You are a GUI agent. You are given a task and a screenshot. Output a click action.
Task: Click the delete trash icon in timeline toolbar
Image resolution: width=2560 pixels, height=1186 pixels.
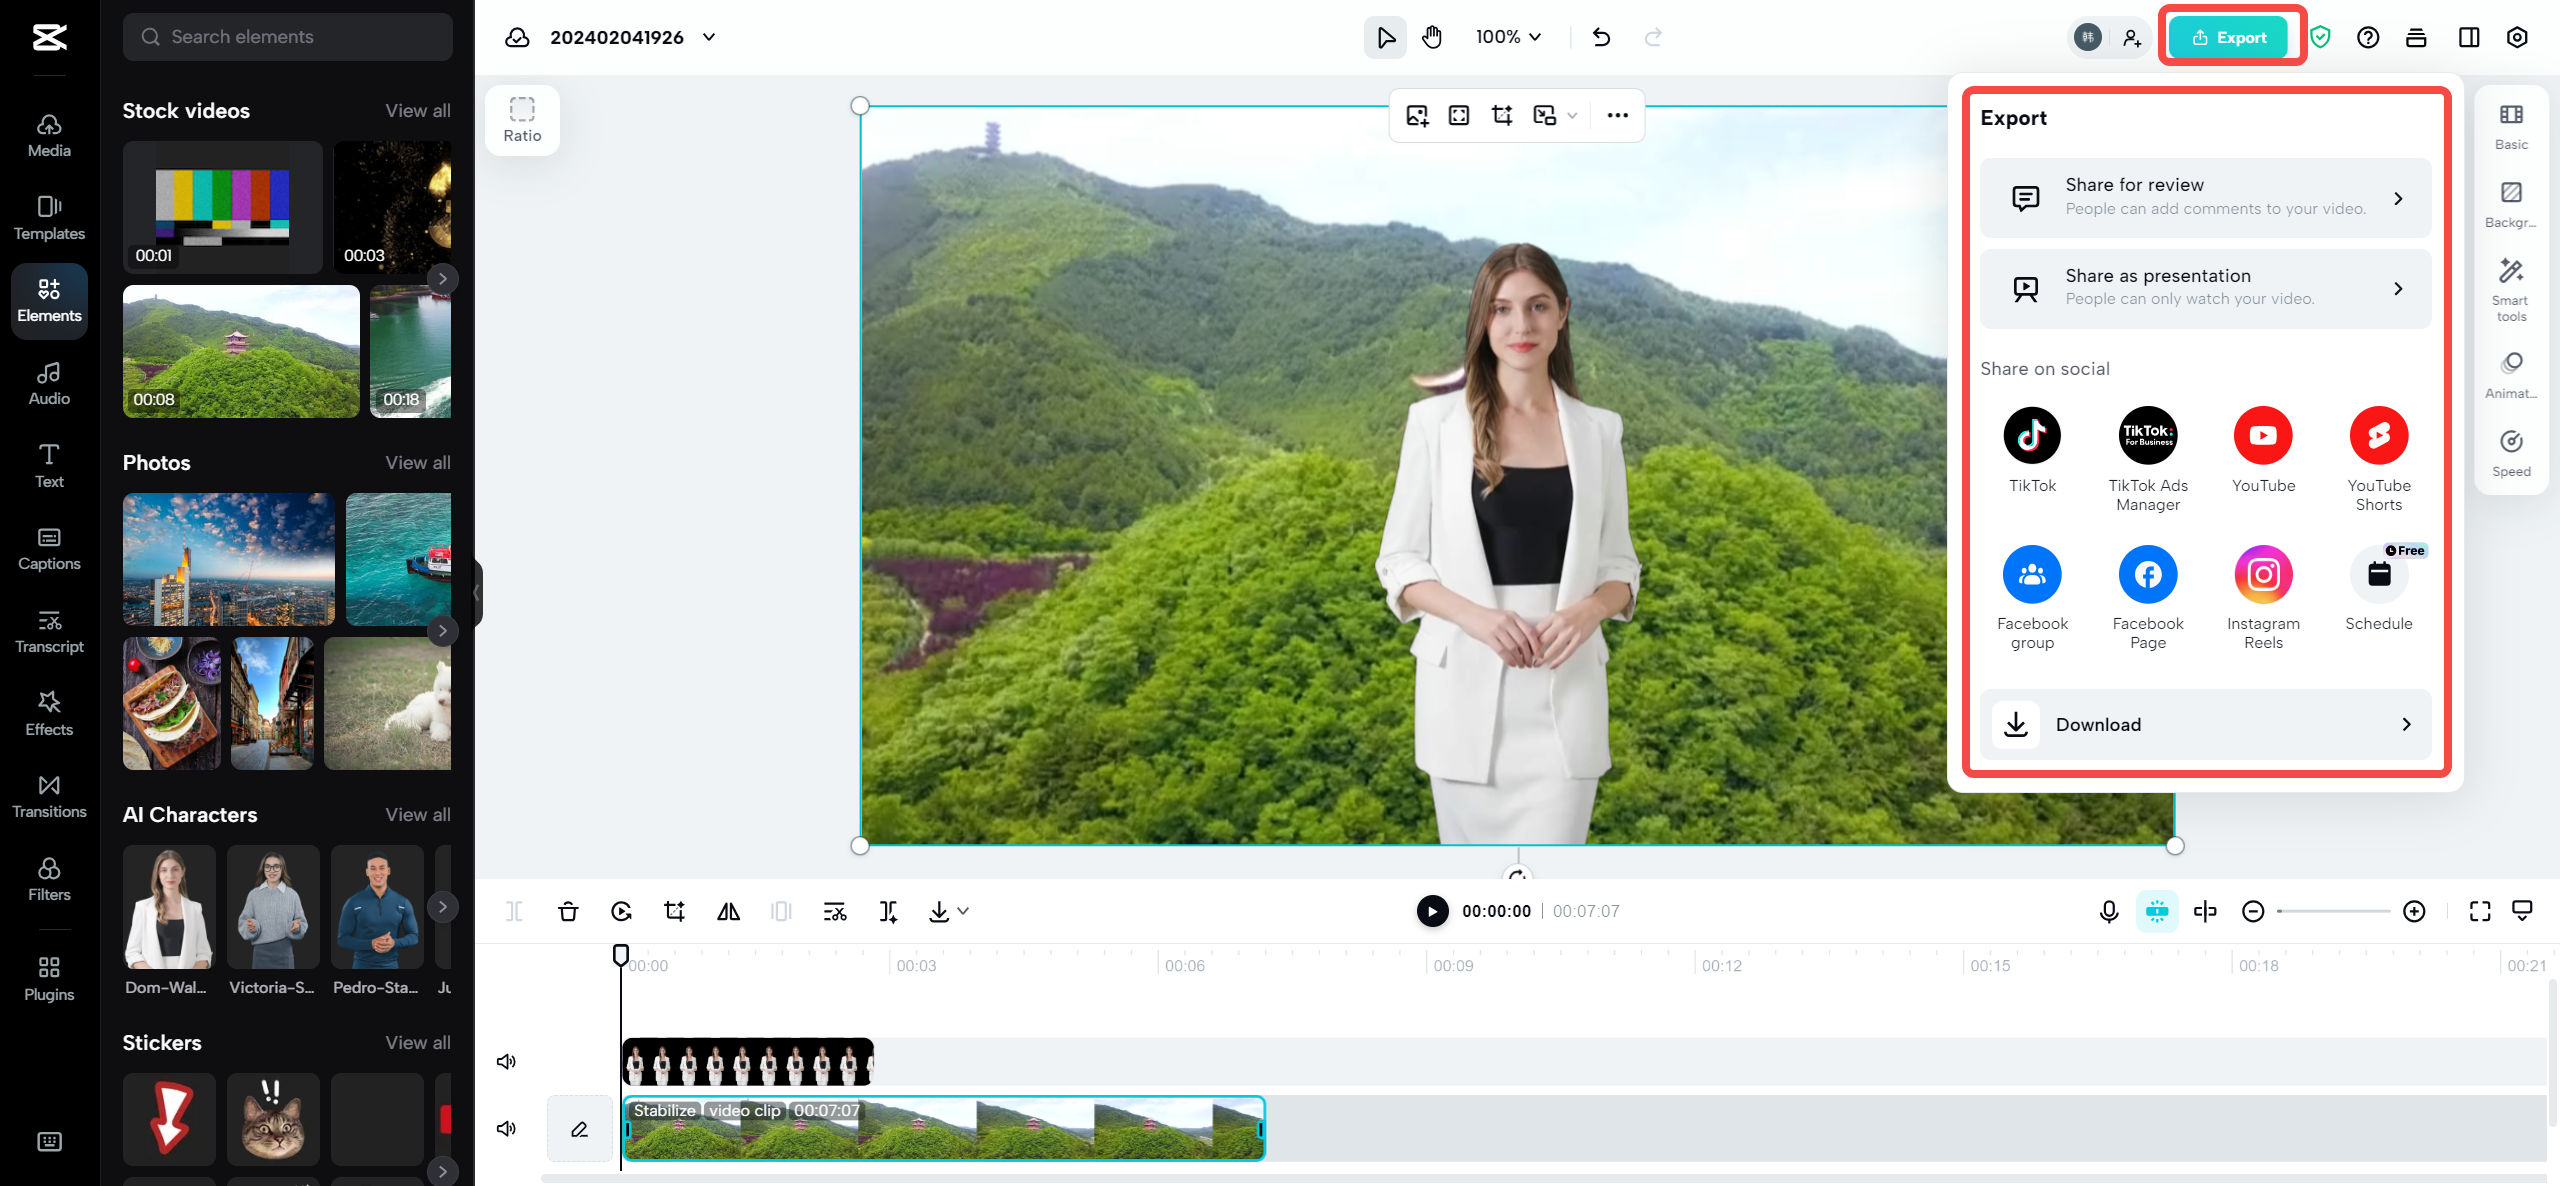pos(568,911)
